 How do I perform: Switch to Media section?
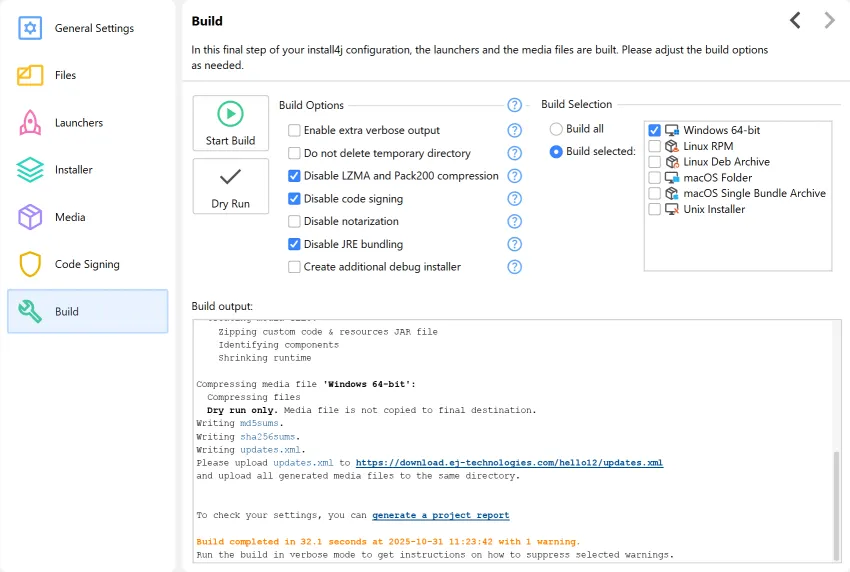(x=87, y=217)
